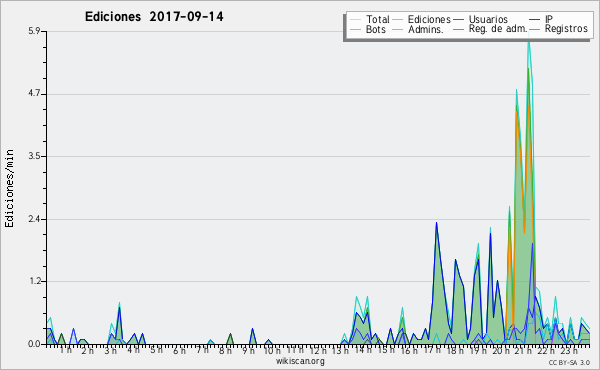Open the wikiscan.org link

(300, 361)
